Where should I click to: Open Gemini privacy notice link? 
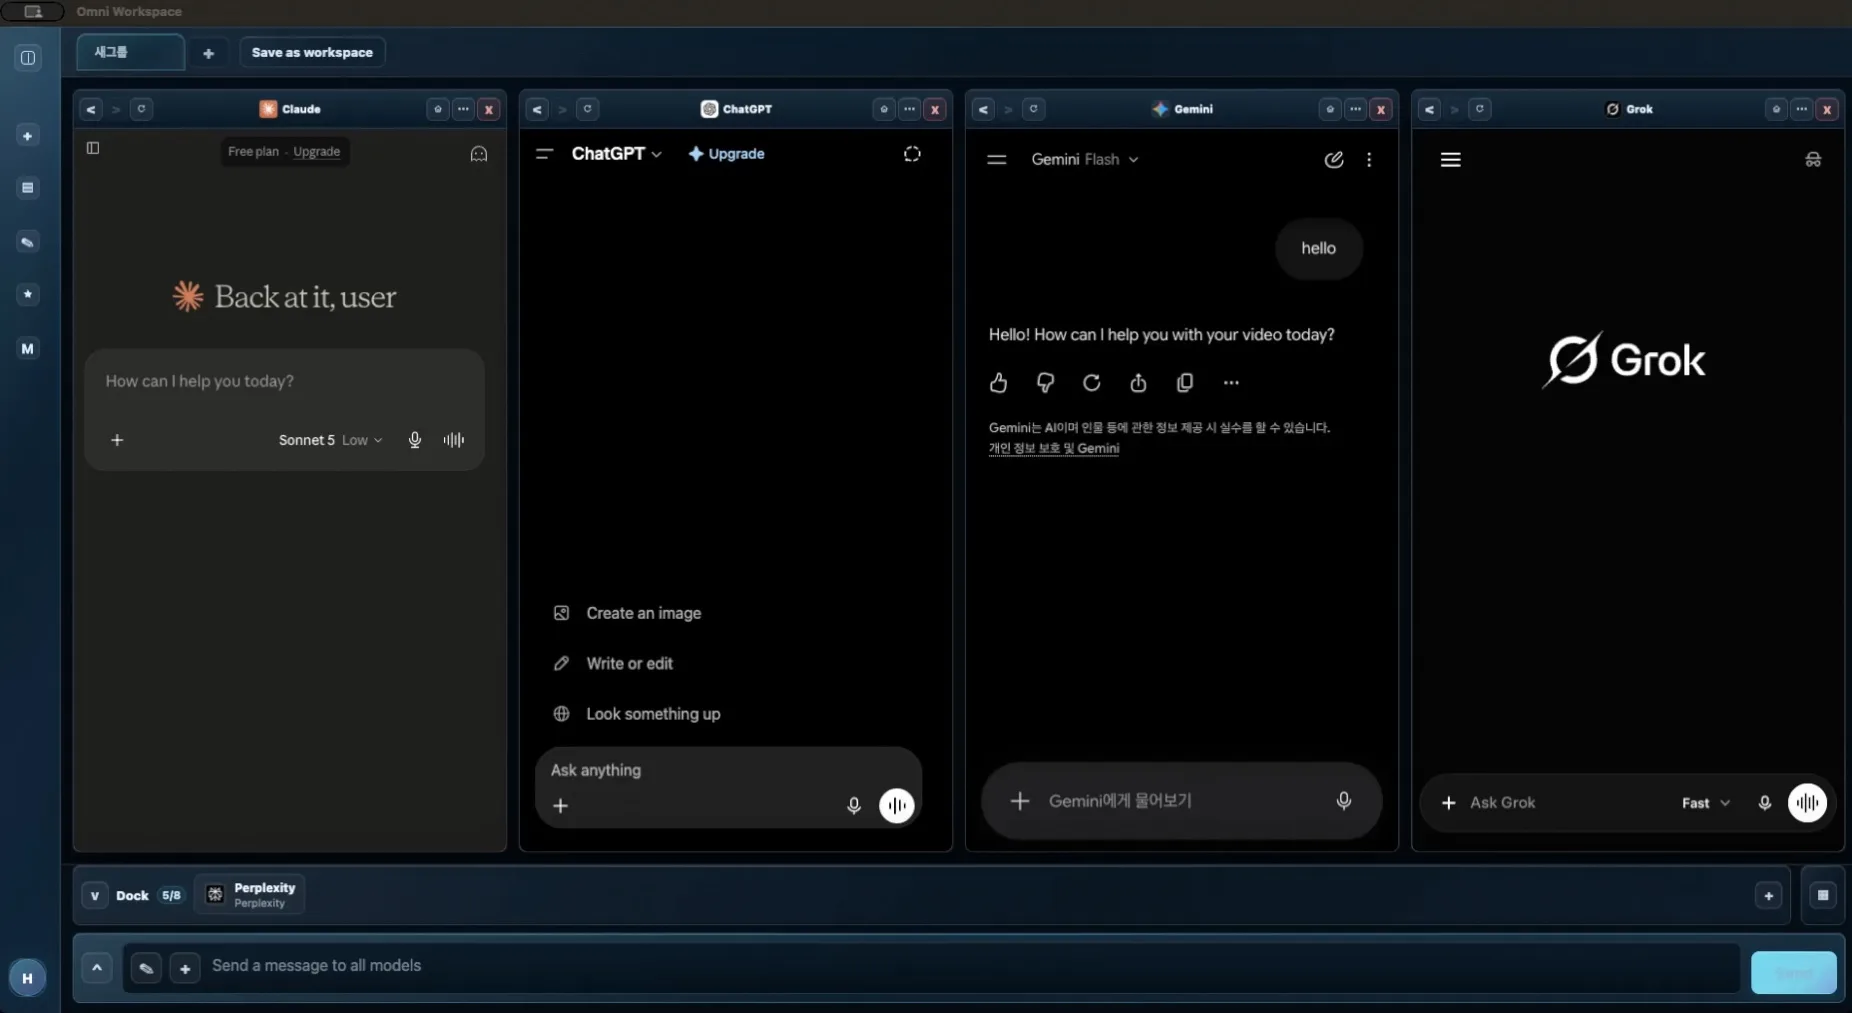pos(1054,448)
